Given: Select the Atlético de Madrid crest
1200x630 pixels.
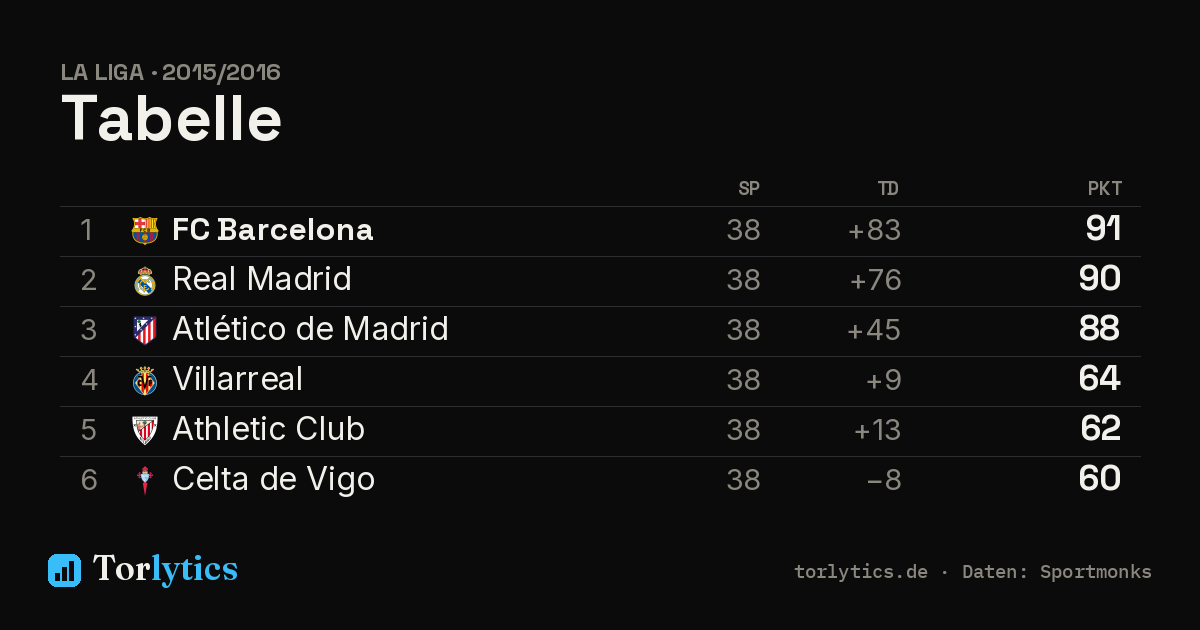Looking at the screenshot, I should click(145, 331).
